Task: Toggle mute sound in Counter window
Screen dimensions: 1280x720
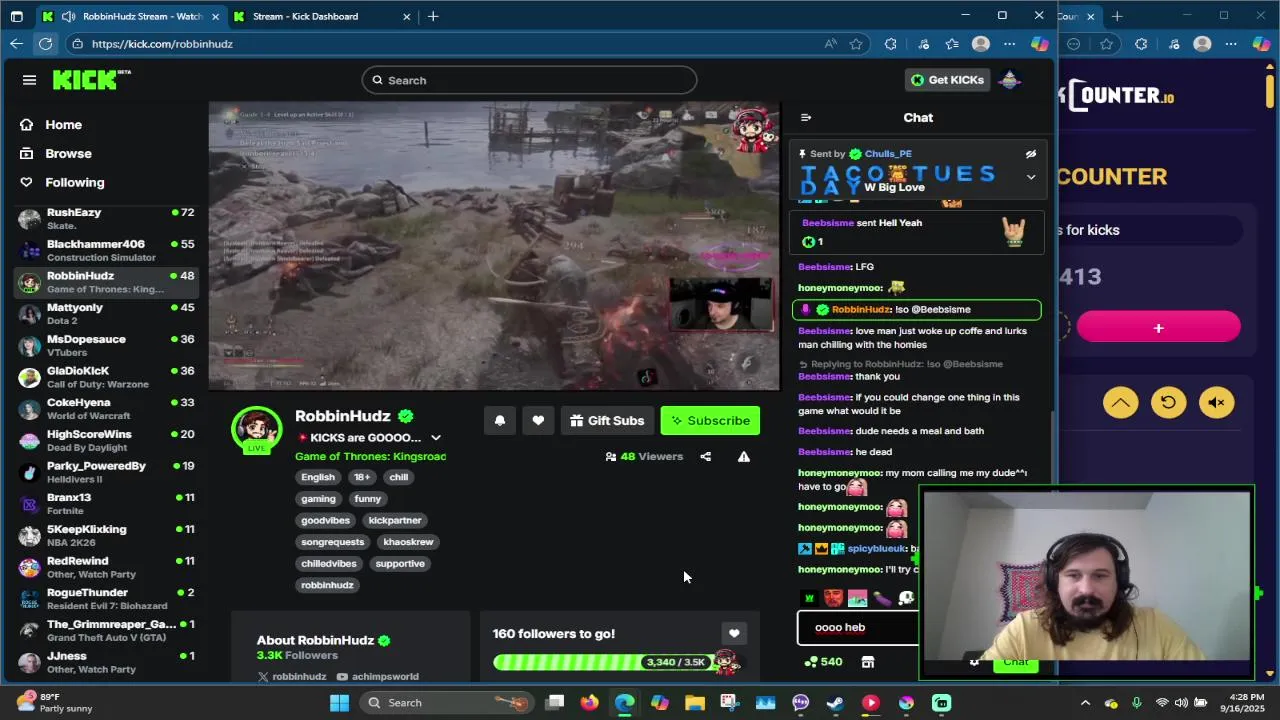Action: coord(1216,403)
